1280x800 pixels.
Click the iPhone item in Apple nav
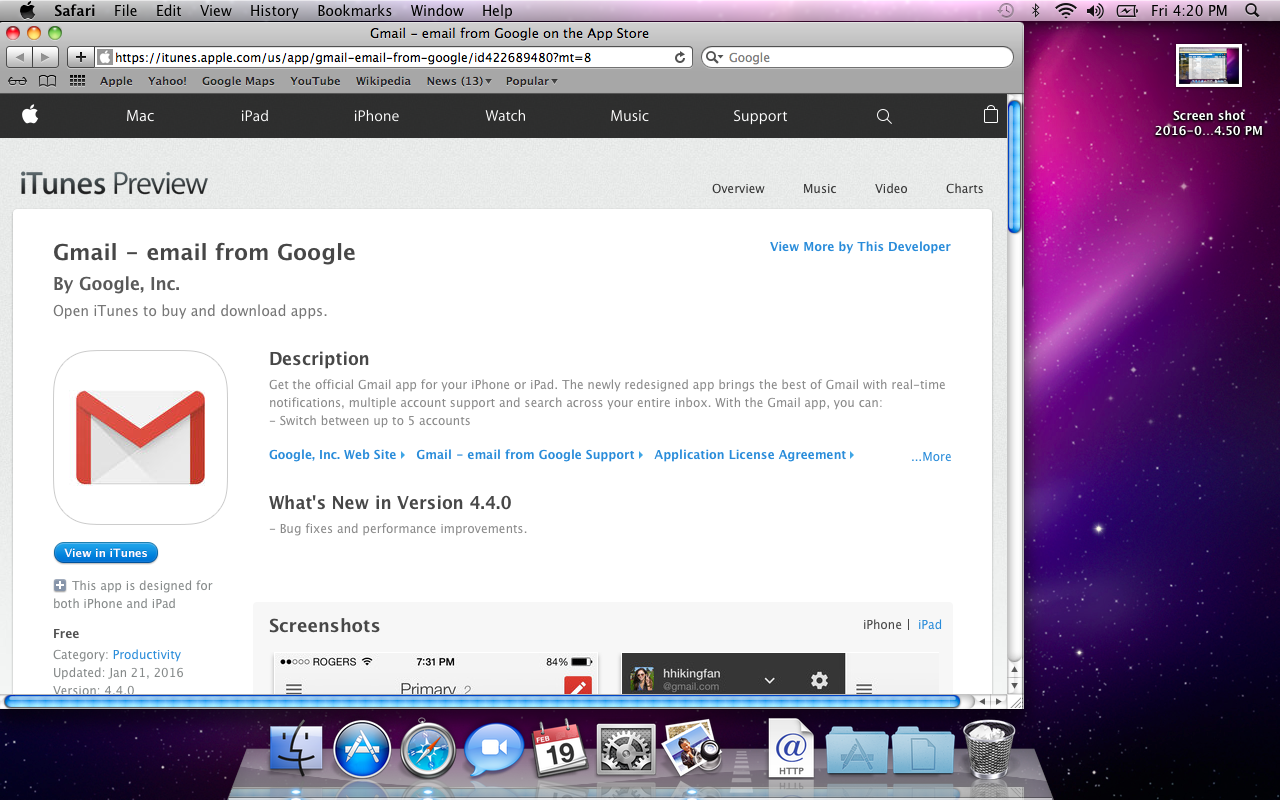376,116
